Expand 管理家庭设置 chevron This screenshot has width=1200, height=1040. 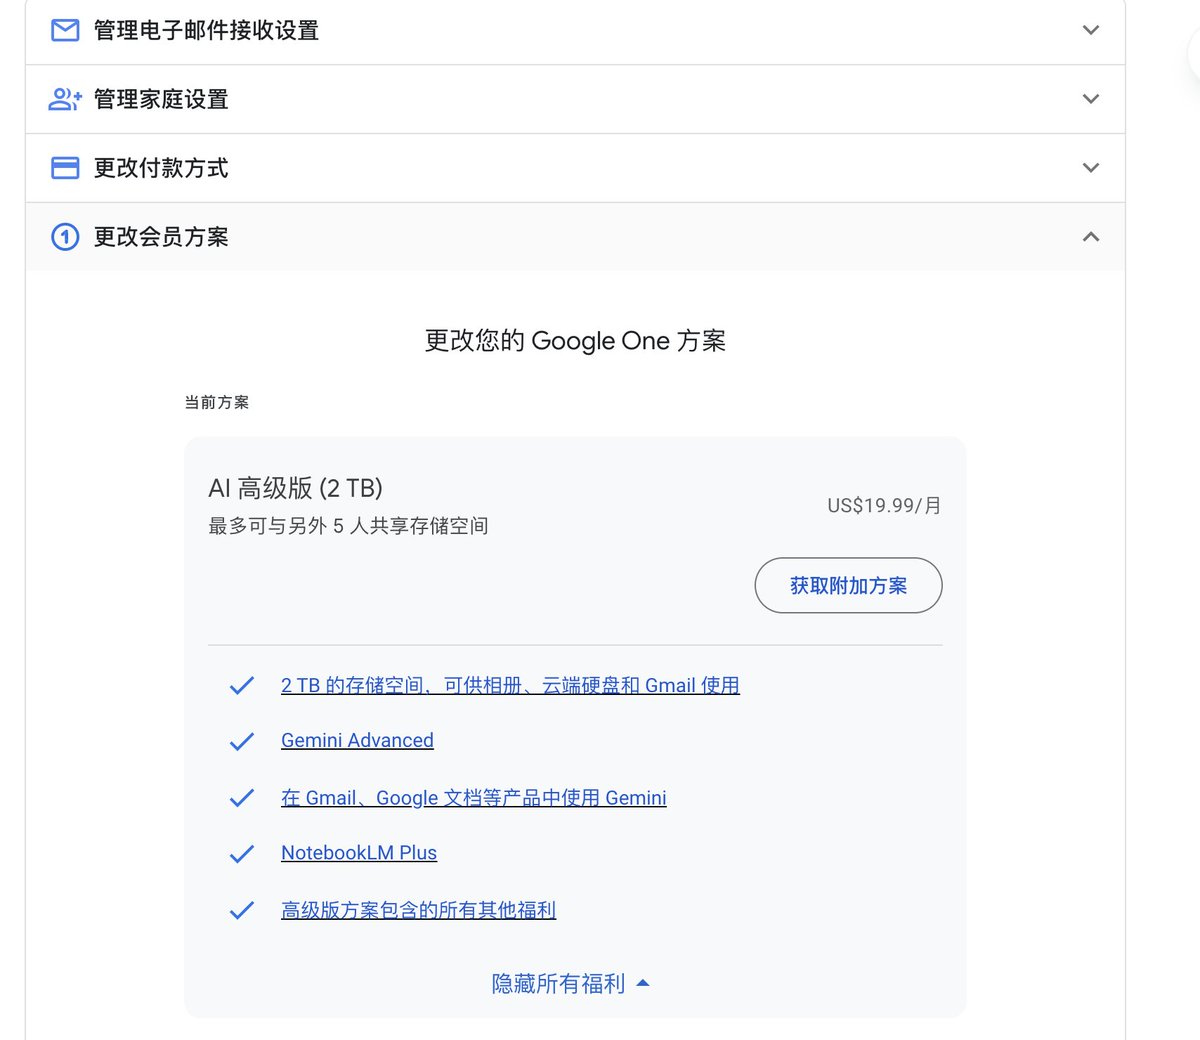pyautogui.click(x=1091, y=99)
